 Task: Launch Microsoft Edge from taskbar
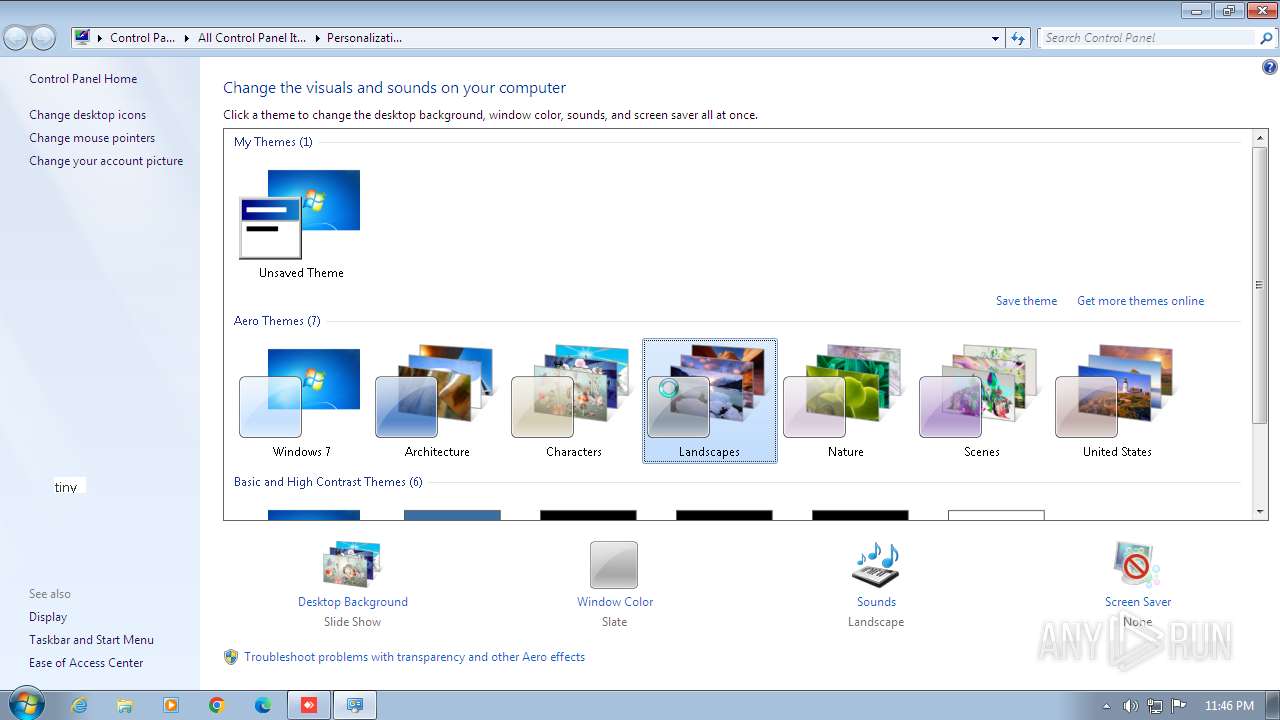point(263,705)
